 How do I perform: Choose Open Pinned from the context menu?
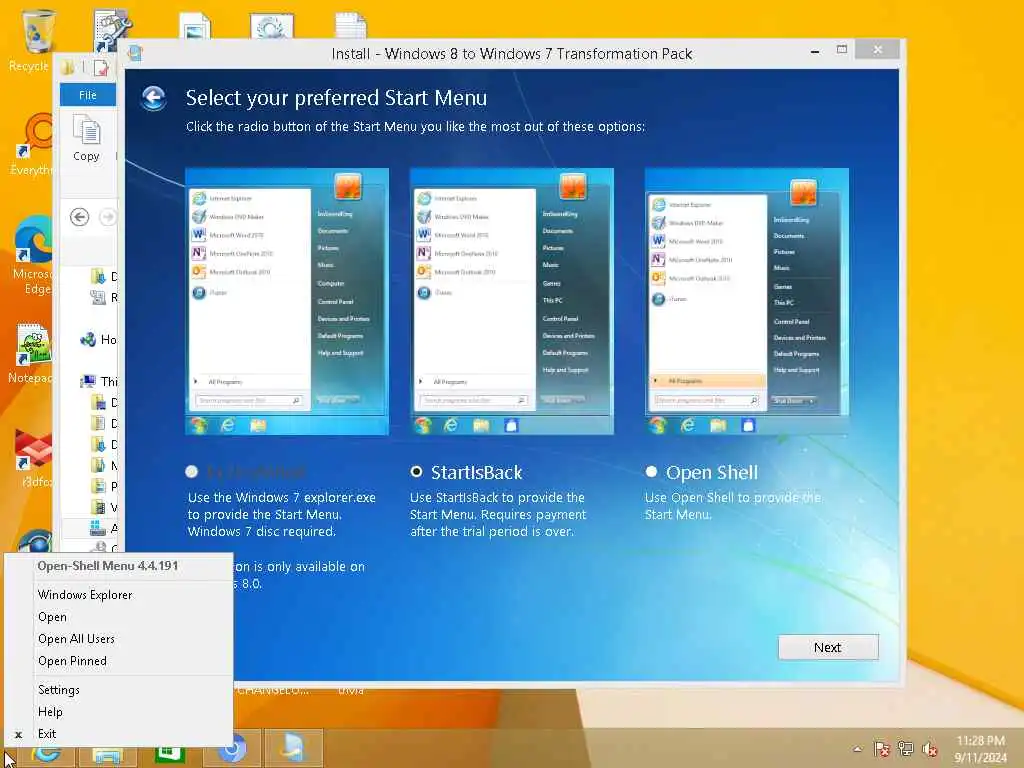(x=72, y=661)
